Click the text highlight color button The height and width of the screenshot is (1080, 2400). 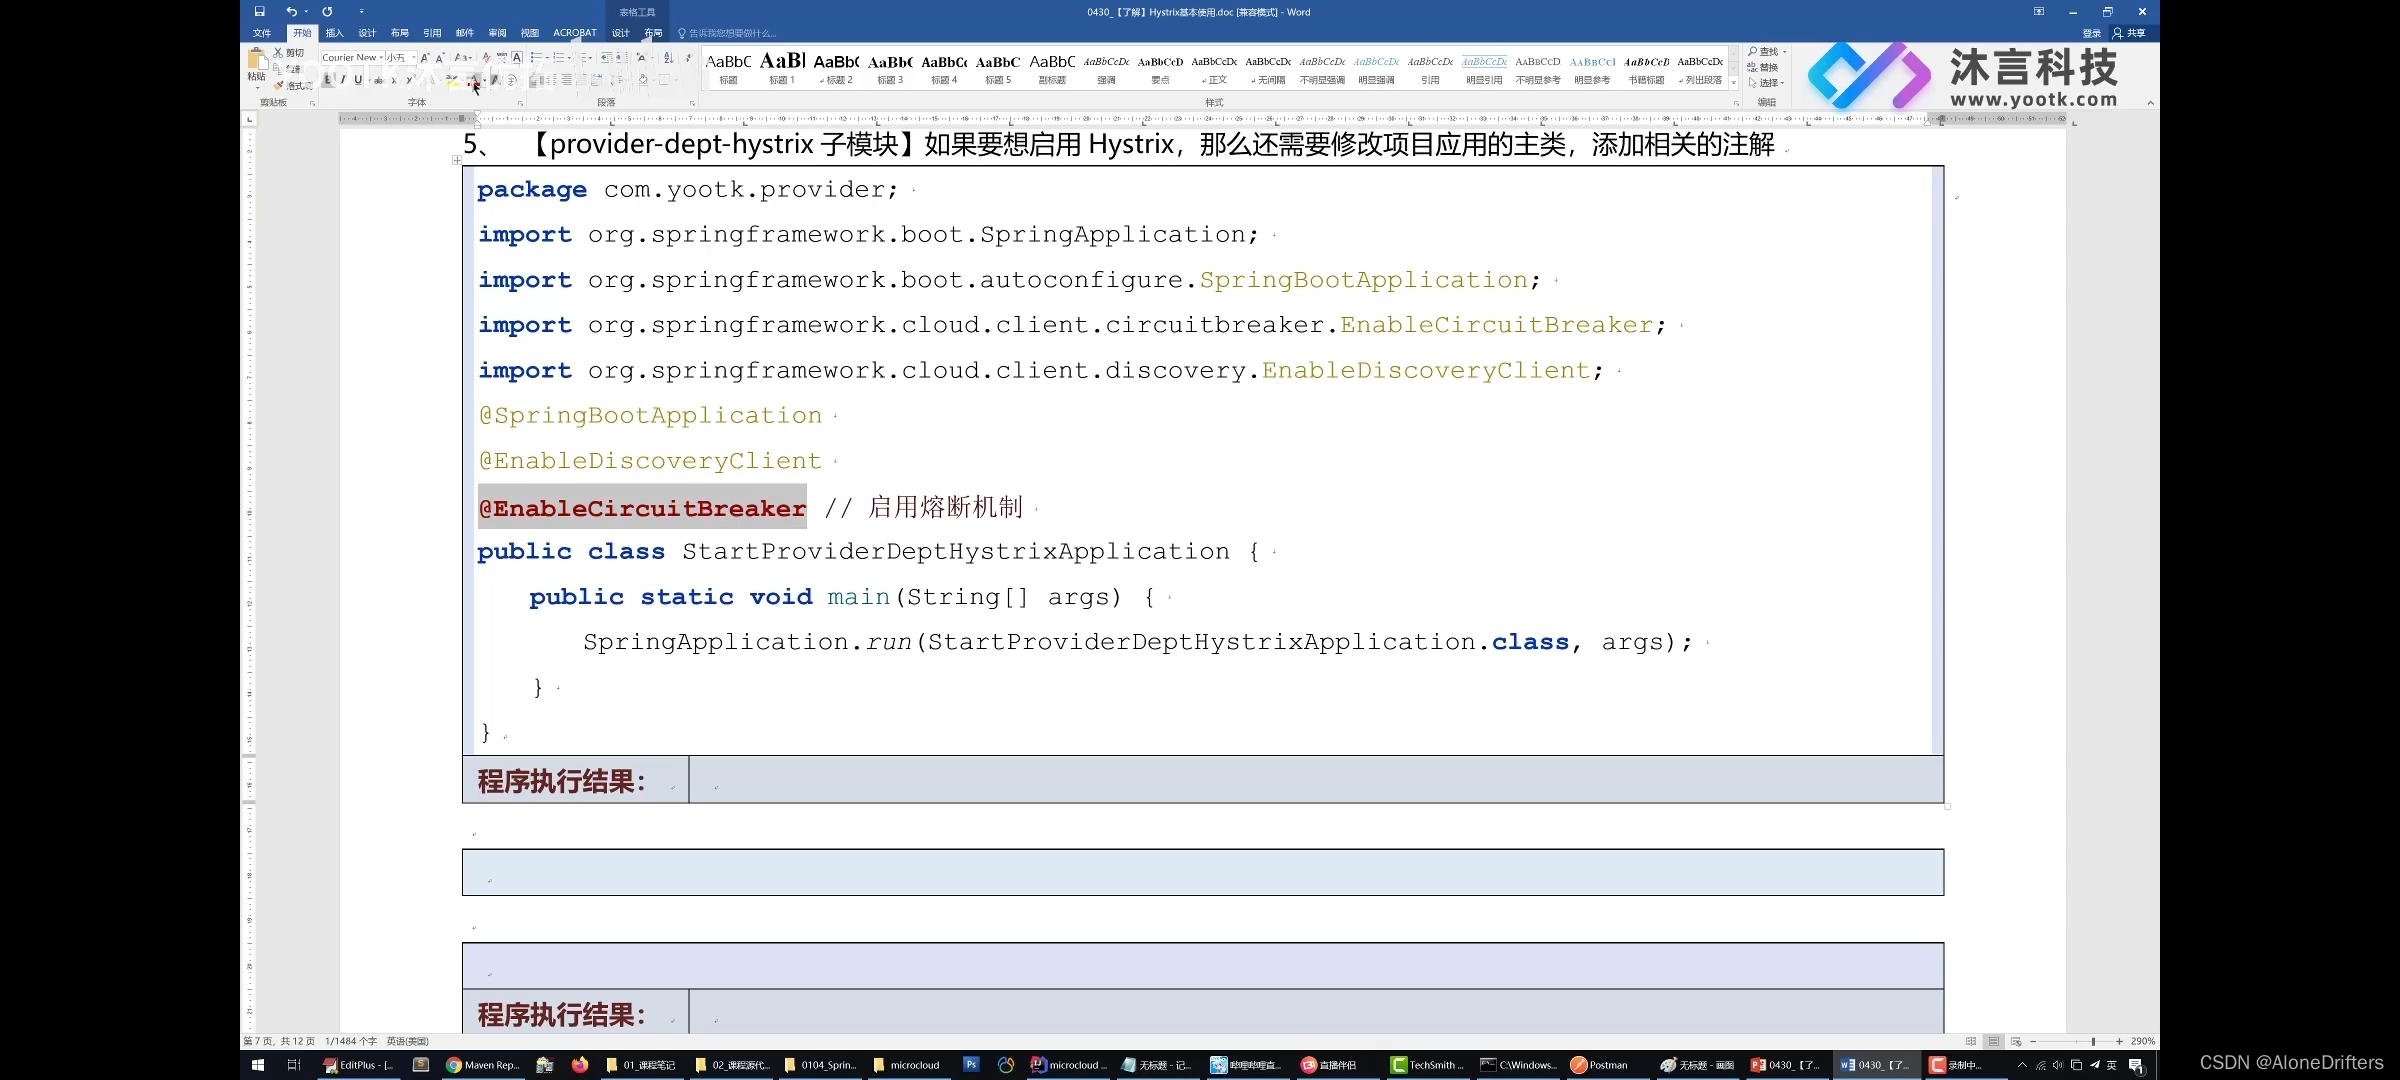click(x=452, y=80)
